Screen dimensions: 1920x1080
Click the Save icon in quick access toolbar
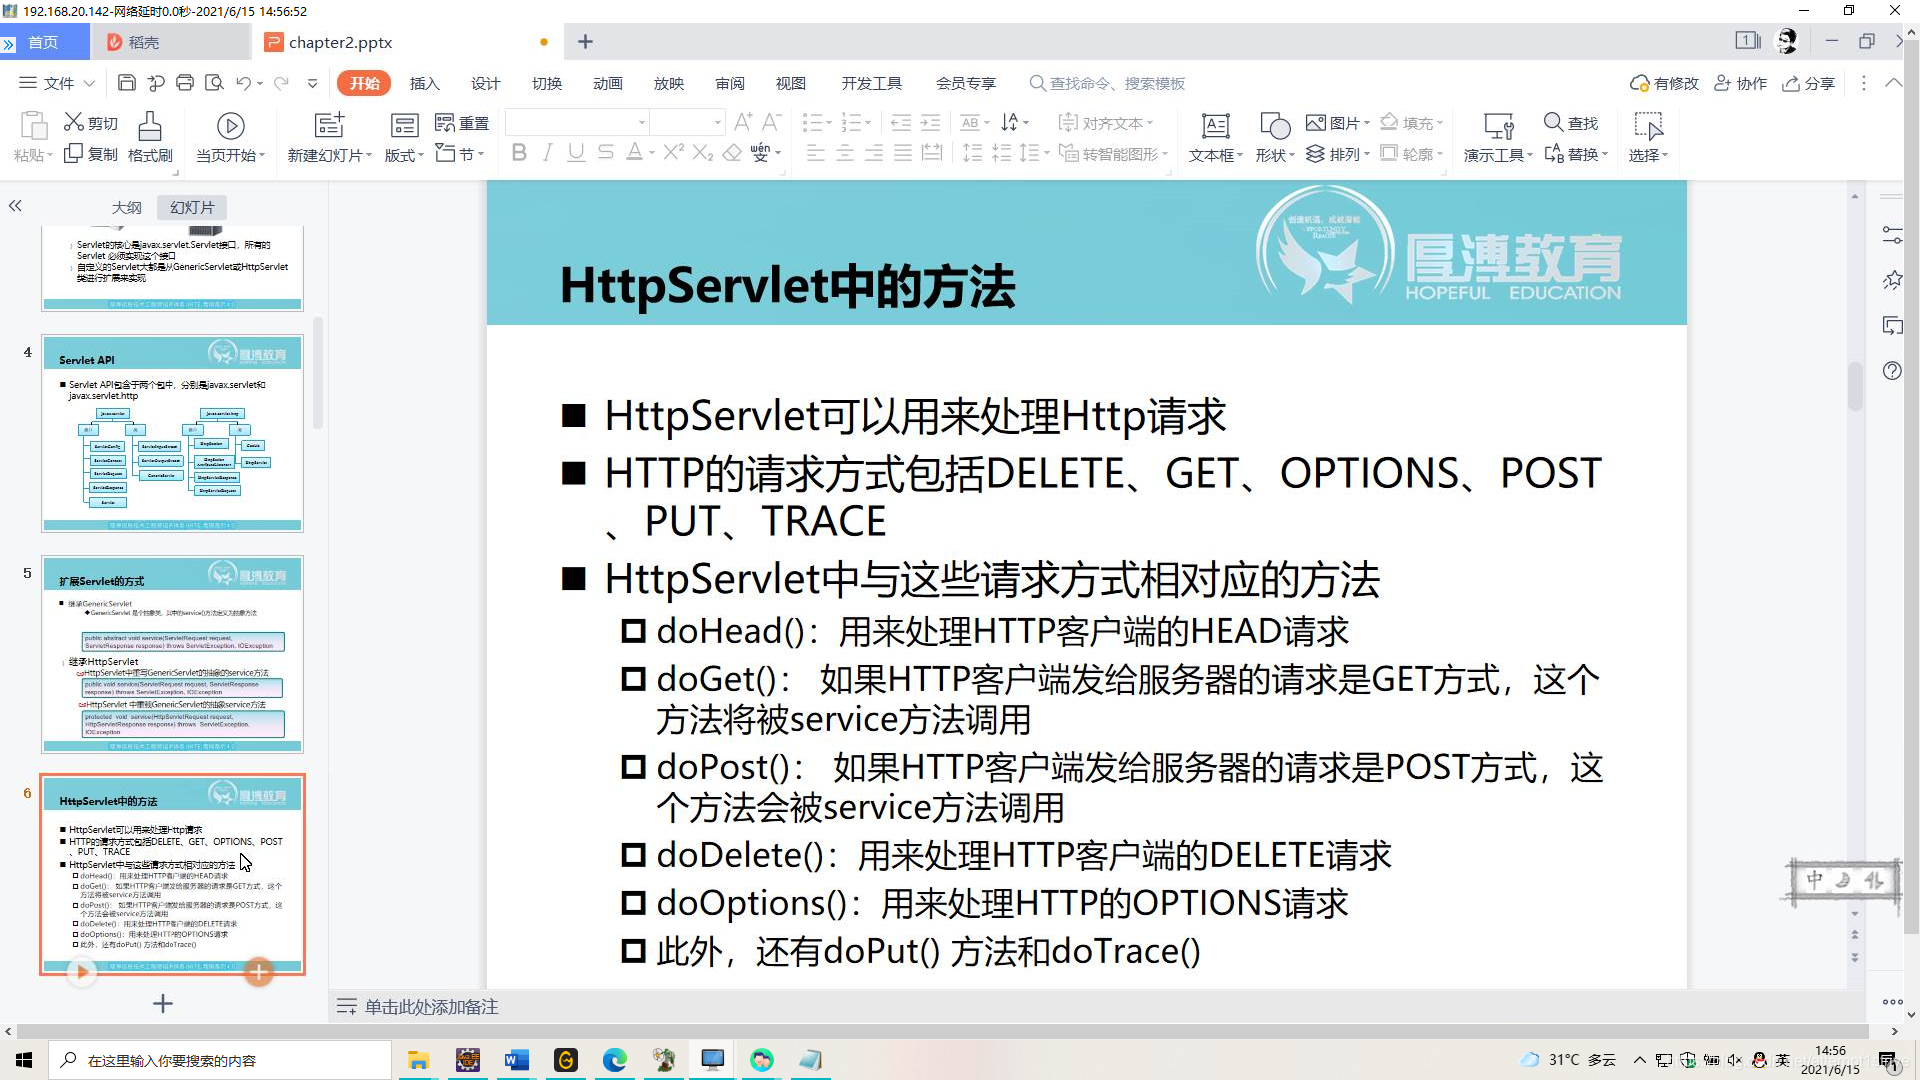126,83
